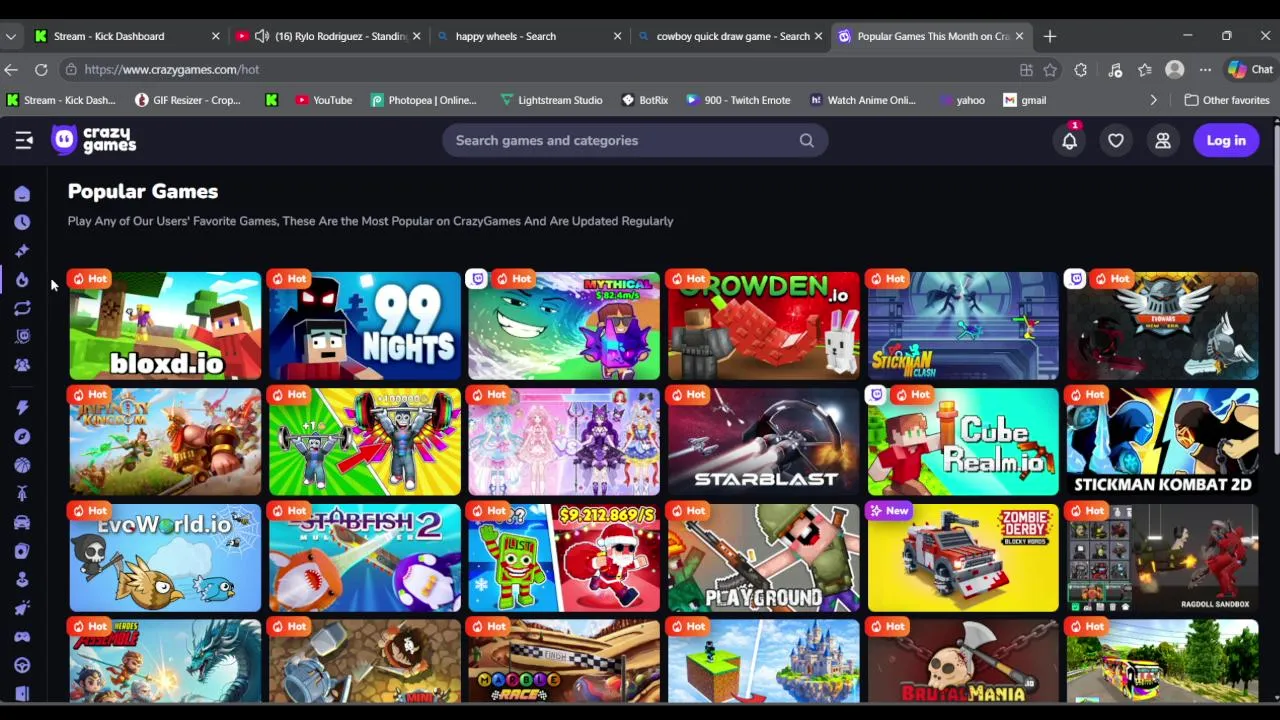
Task: Open the Updated arrows icon in sidebar
Action: pyautogui.click(x=22, y=308)
